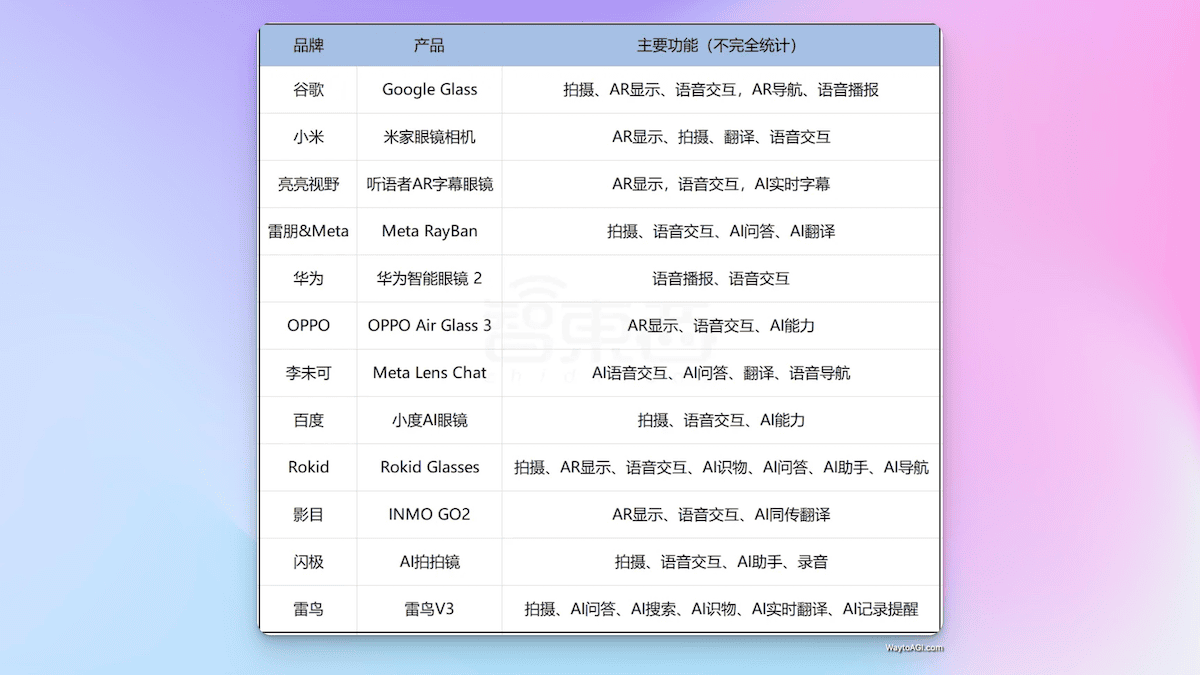The width and height of the screenshot is (1200, 675).
Task: Select the 品牌 column header
Action: [308, 46]
